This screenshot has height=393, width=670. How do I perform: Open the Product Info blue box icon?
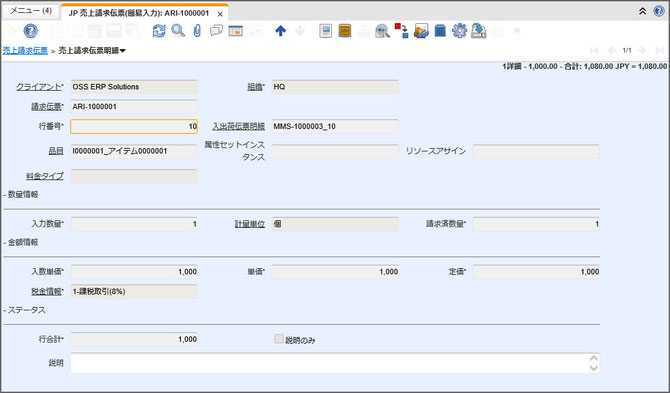coord(440,31)
